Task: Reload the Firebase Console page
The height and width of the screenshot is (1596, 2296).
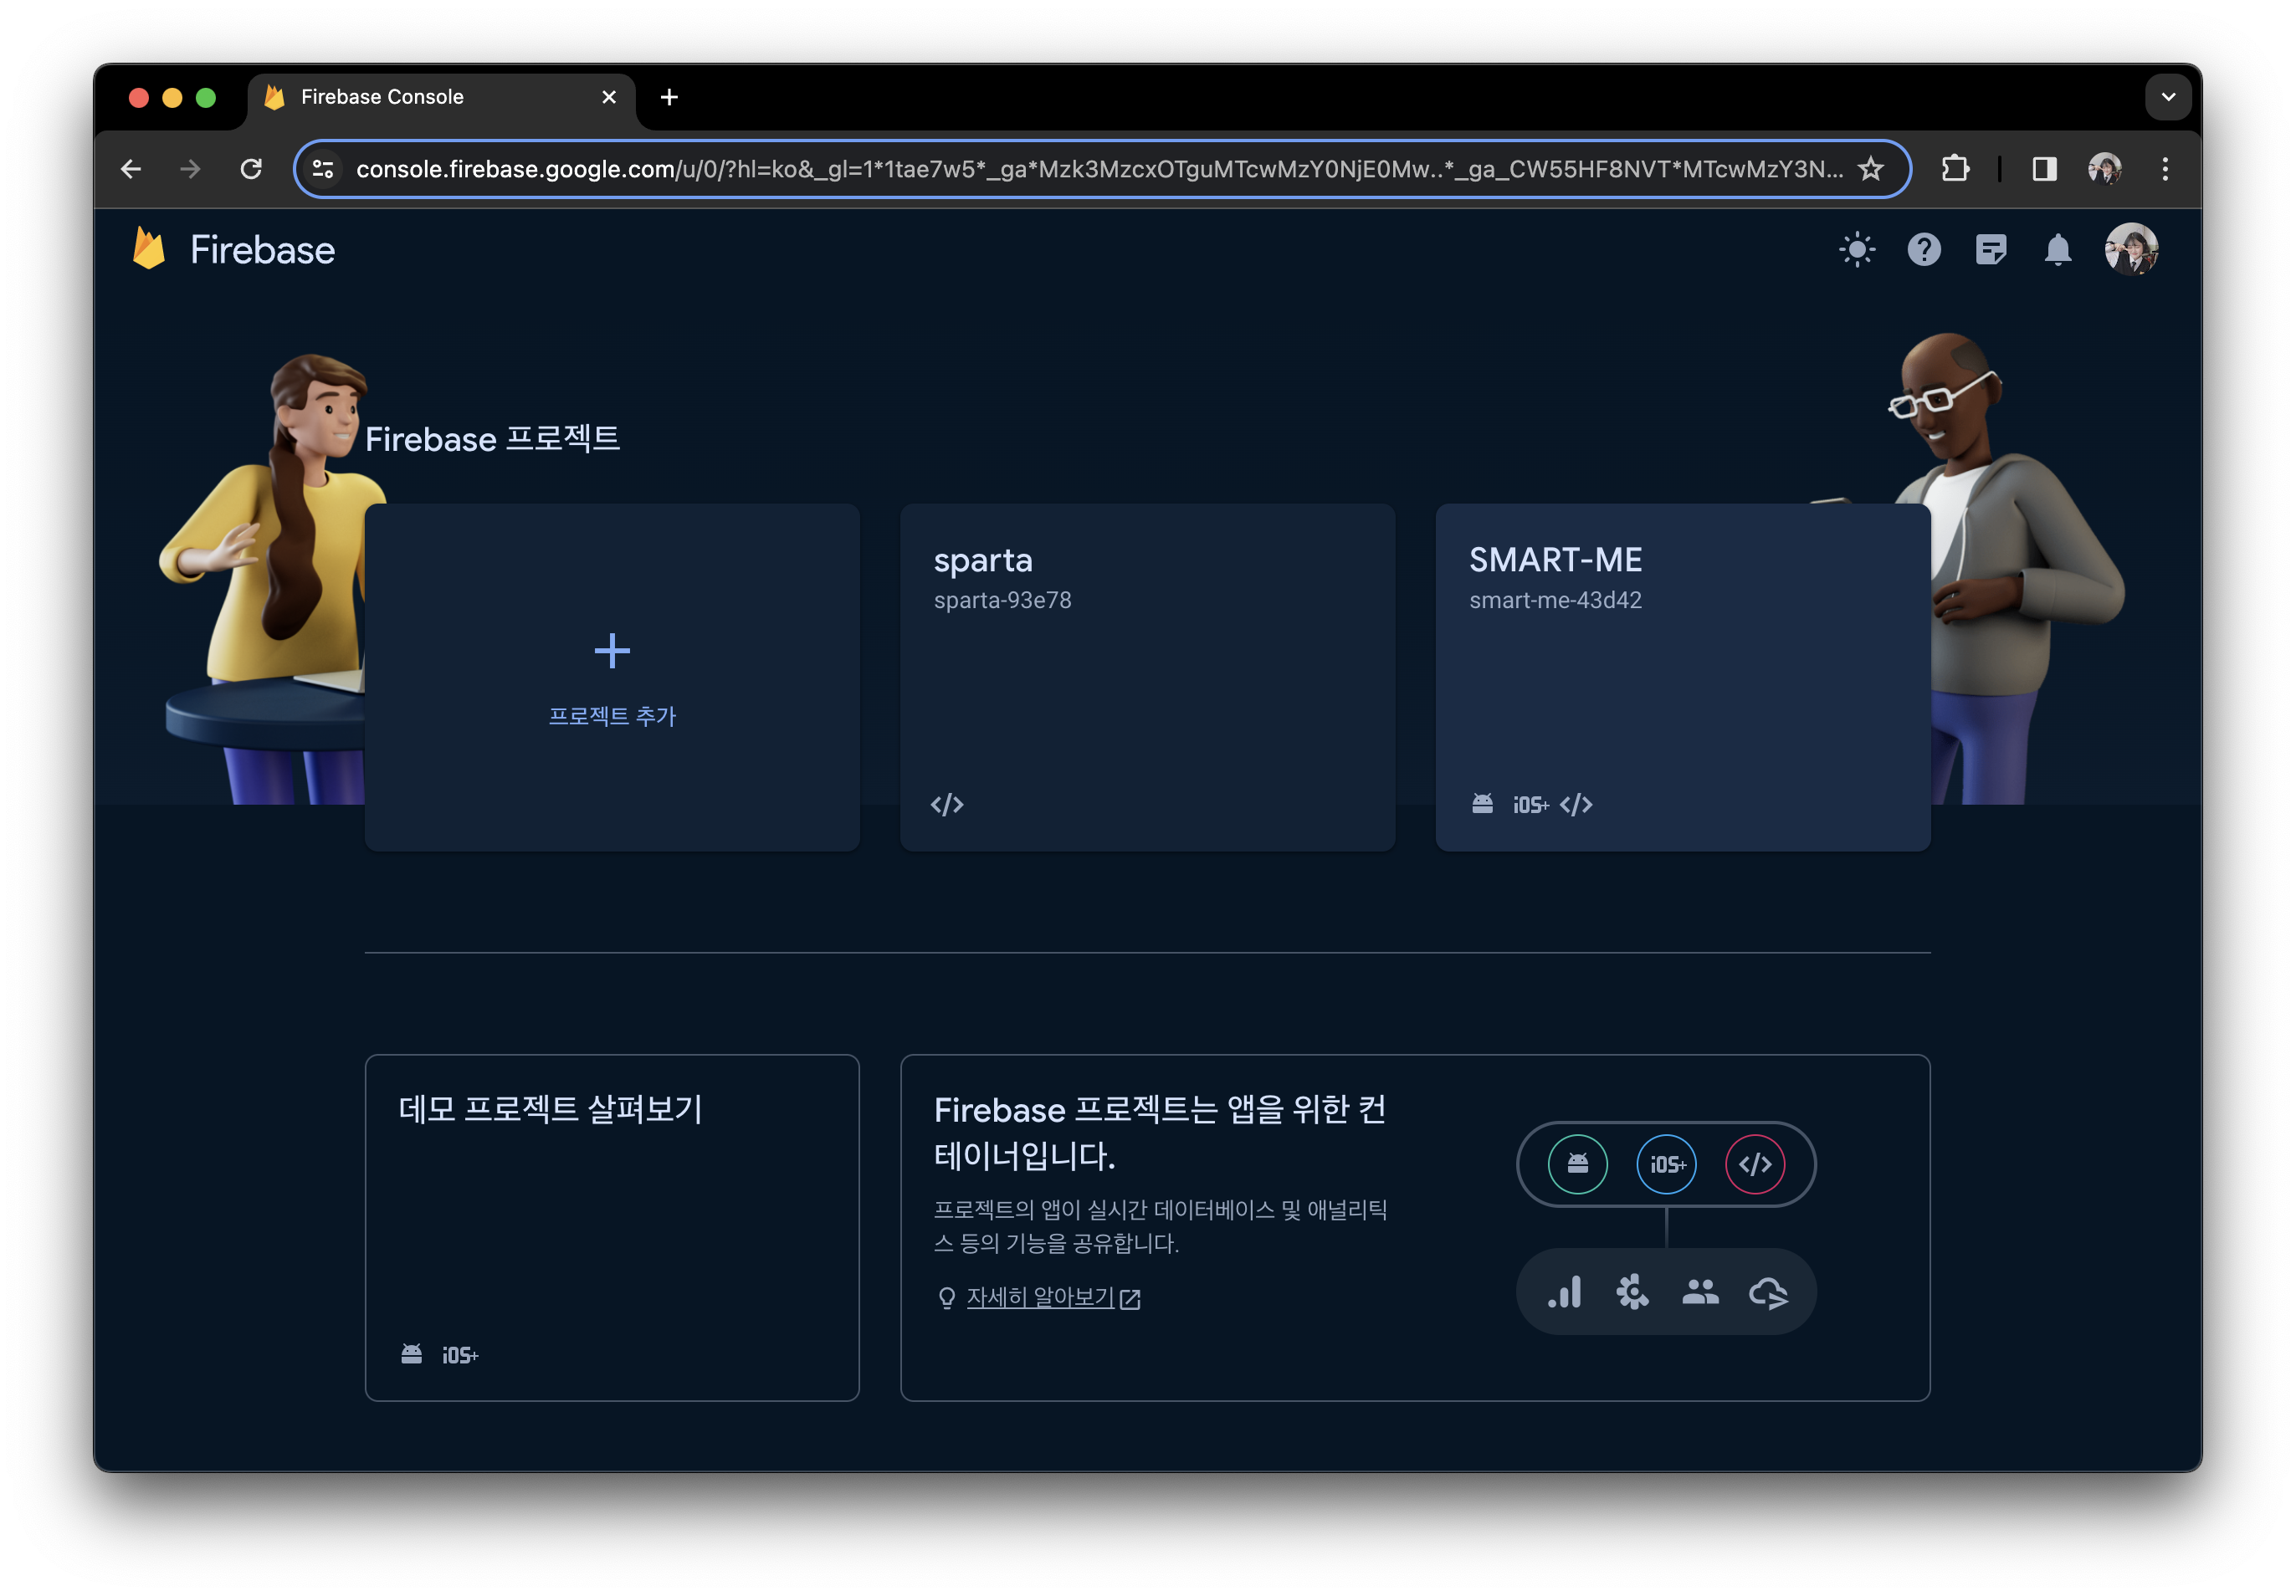Action: 251,169
